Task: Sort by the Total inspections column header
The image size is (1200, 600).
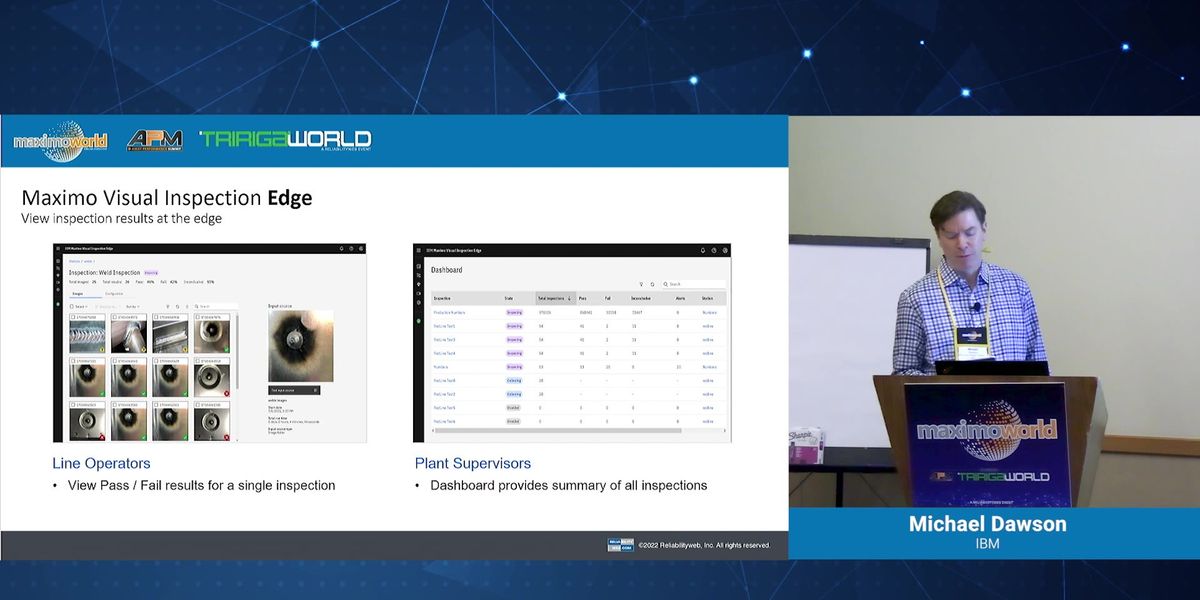Action: (x=555, y=298)
